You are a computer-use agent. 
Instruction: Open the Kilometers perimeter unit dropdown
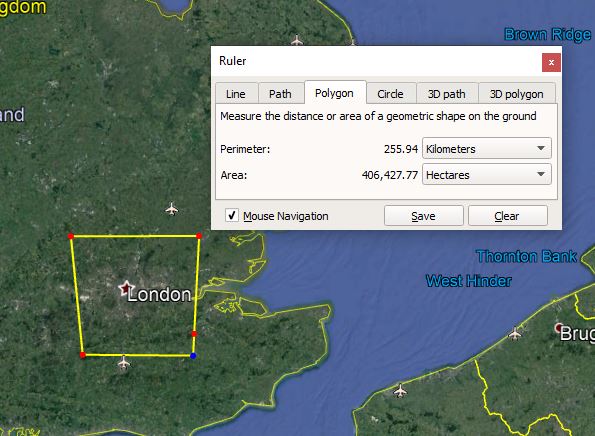point(486,148)
